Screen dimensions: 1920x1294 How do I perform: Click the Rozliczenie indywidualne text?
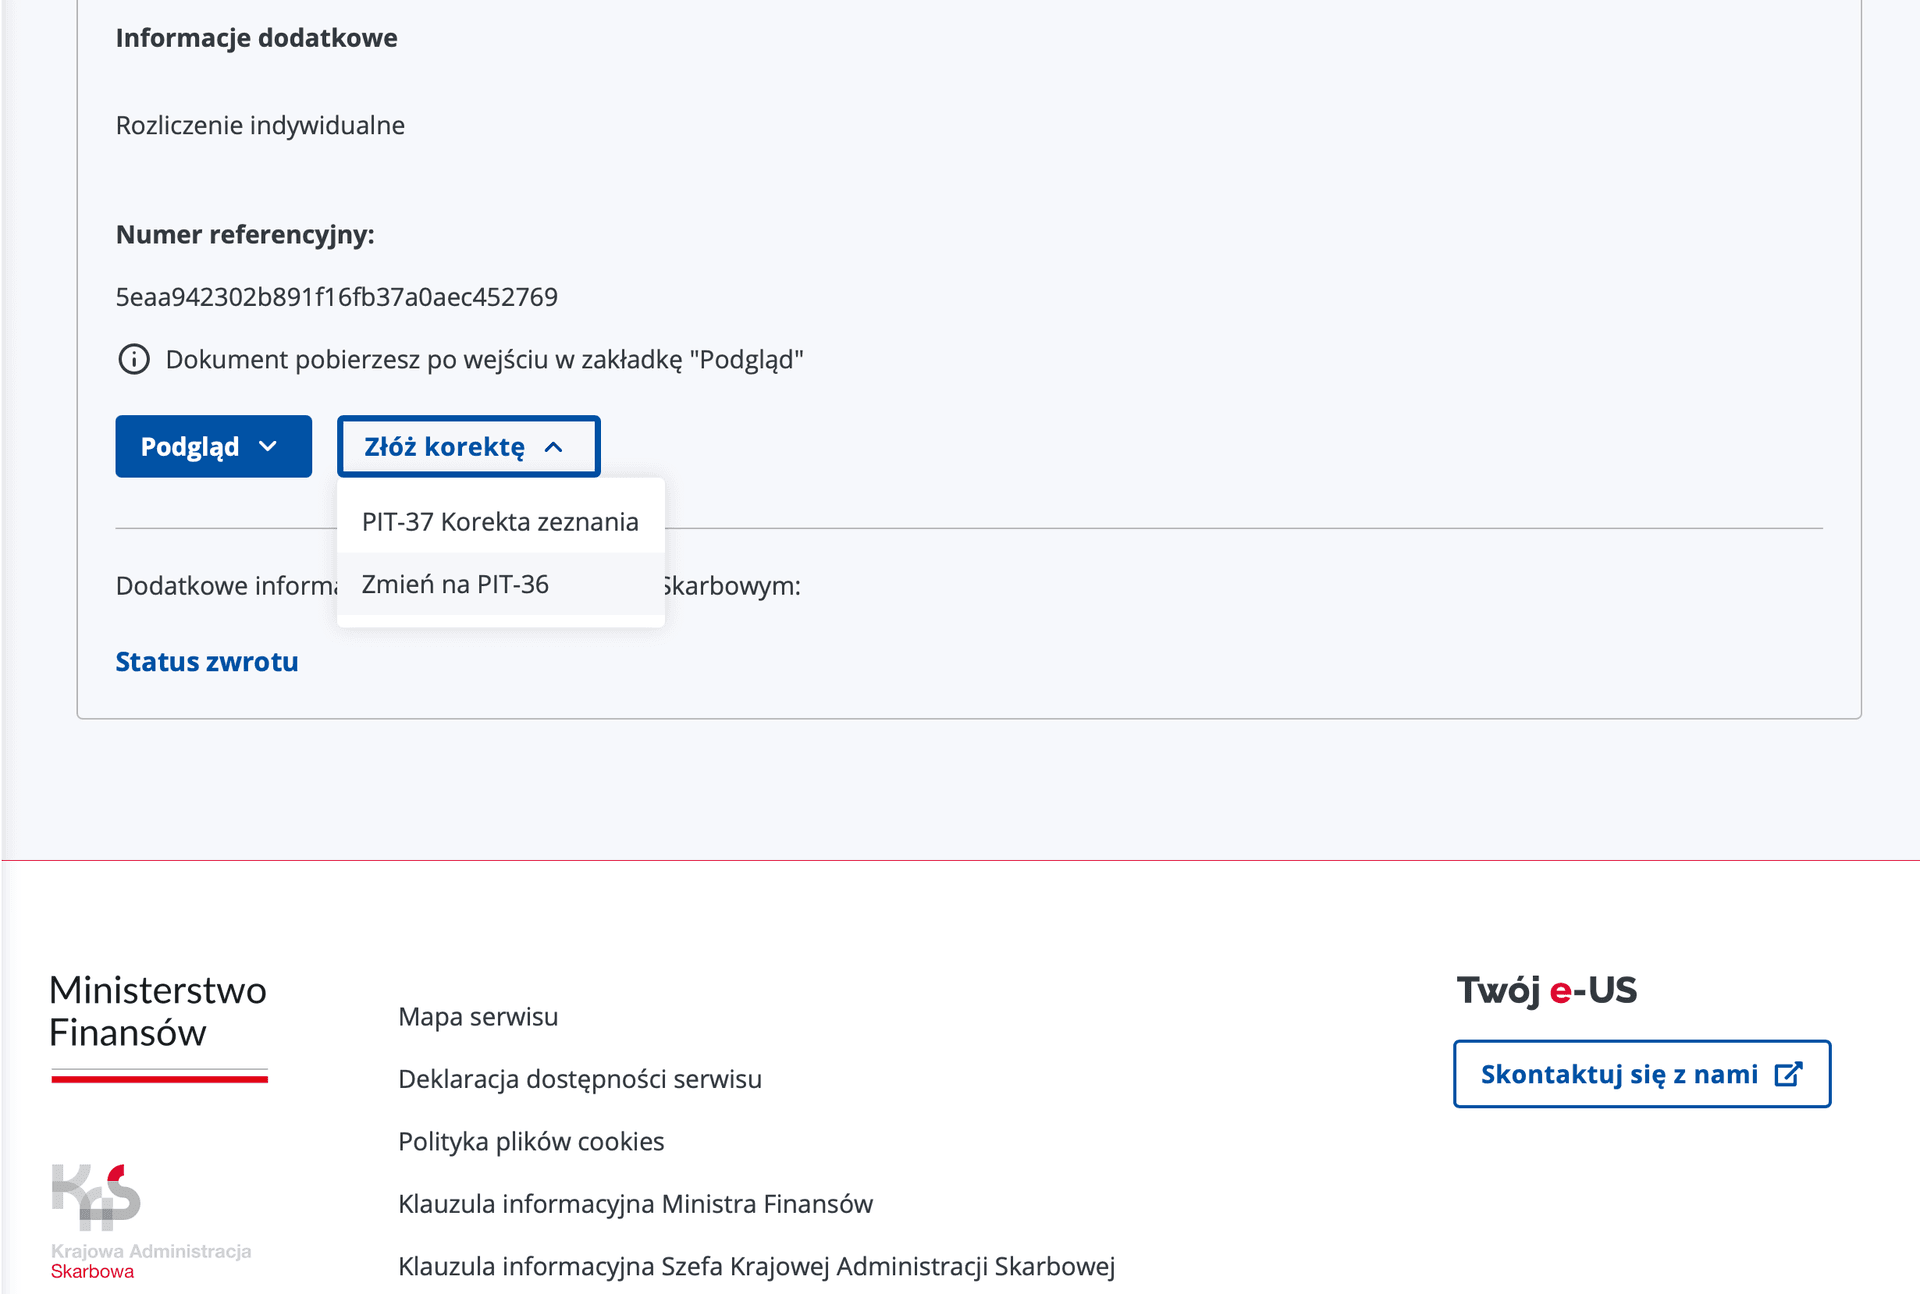point(260,126)
